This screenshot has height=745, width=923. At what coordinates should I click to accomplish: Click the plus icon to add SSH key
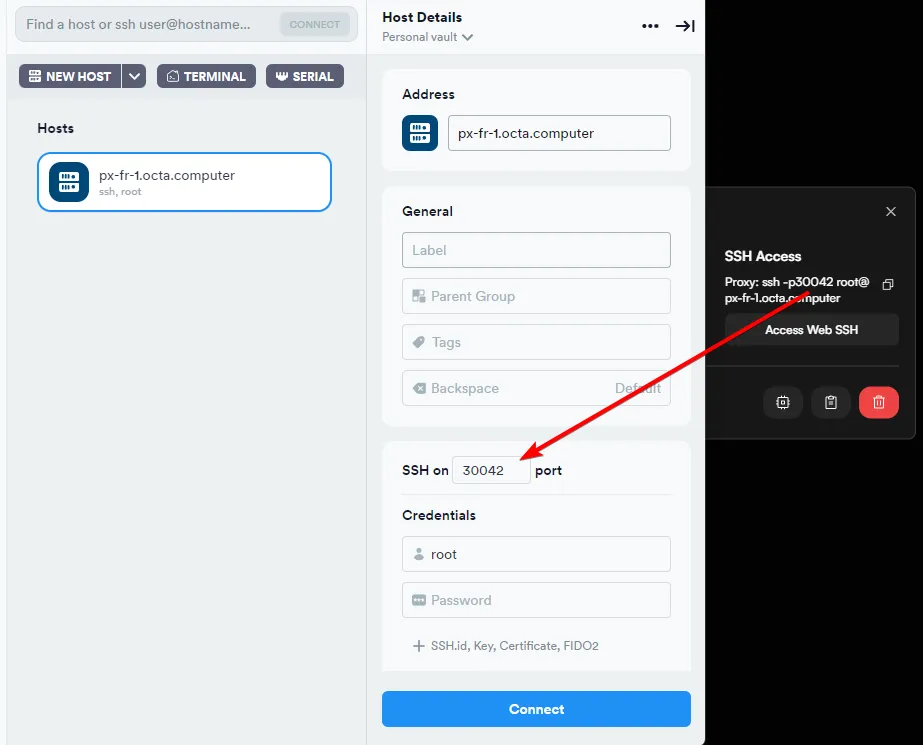419,646
